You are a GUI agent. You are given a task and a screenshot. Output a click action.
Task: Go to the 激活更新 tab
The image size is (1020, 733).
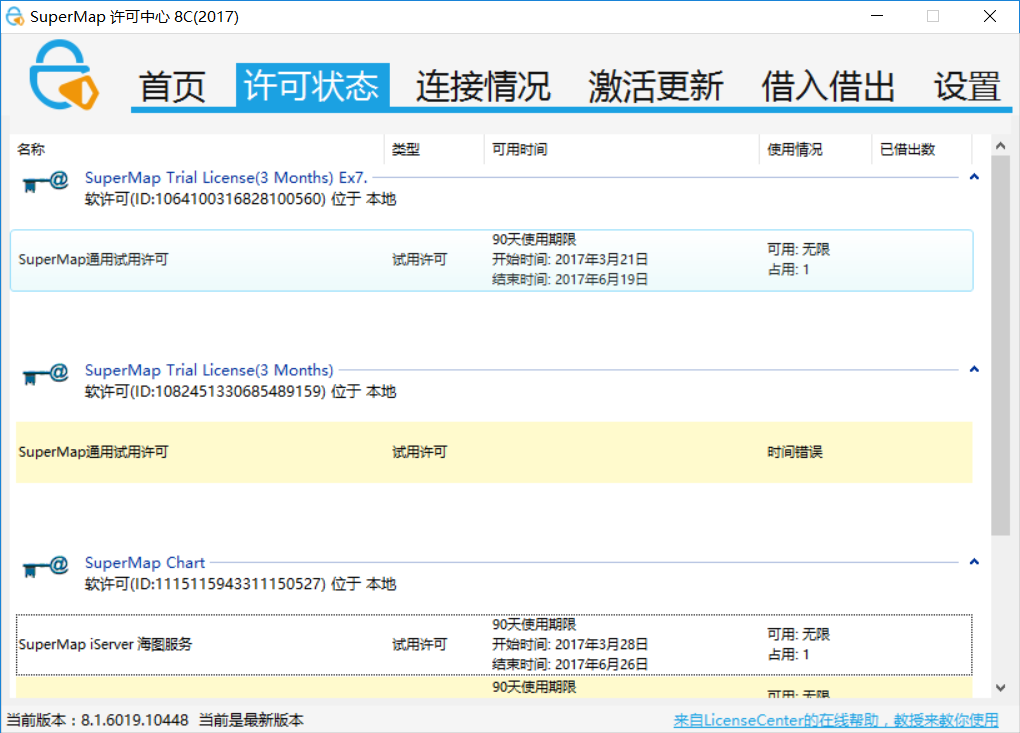pyautogui.click(x=656, y=87)
